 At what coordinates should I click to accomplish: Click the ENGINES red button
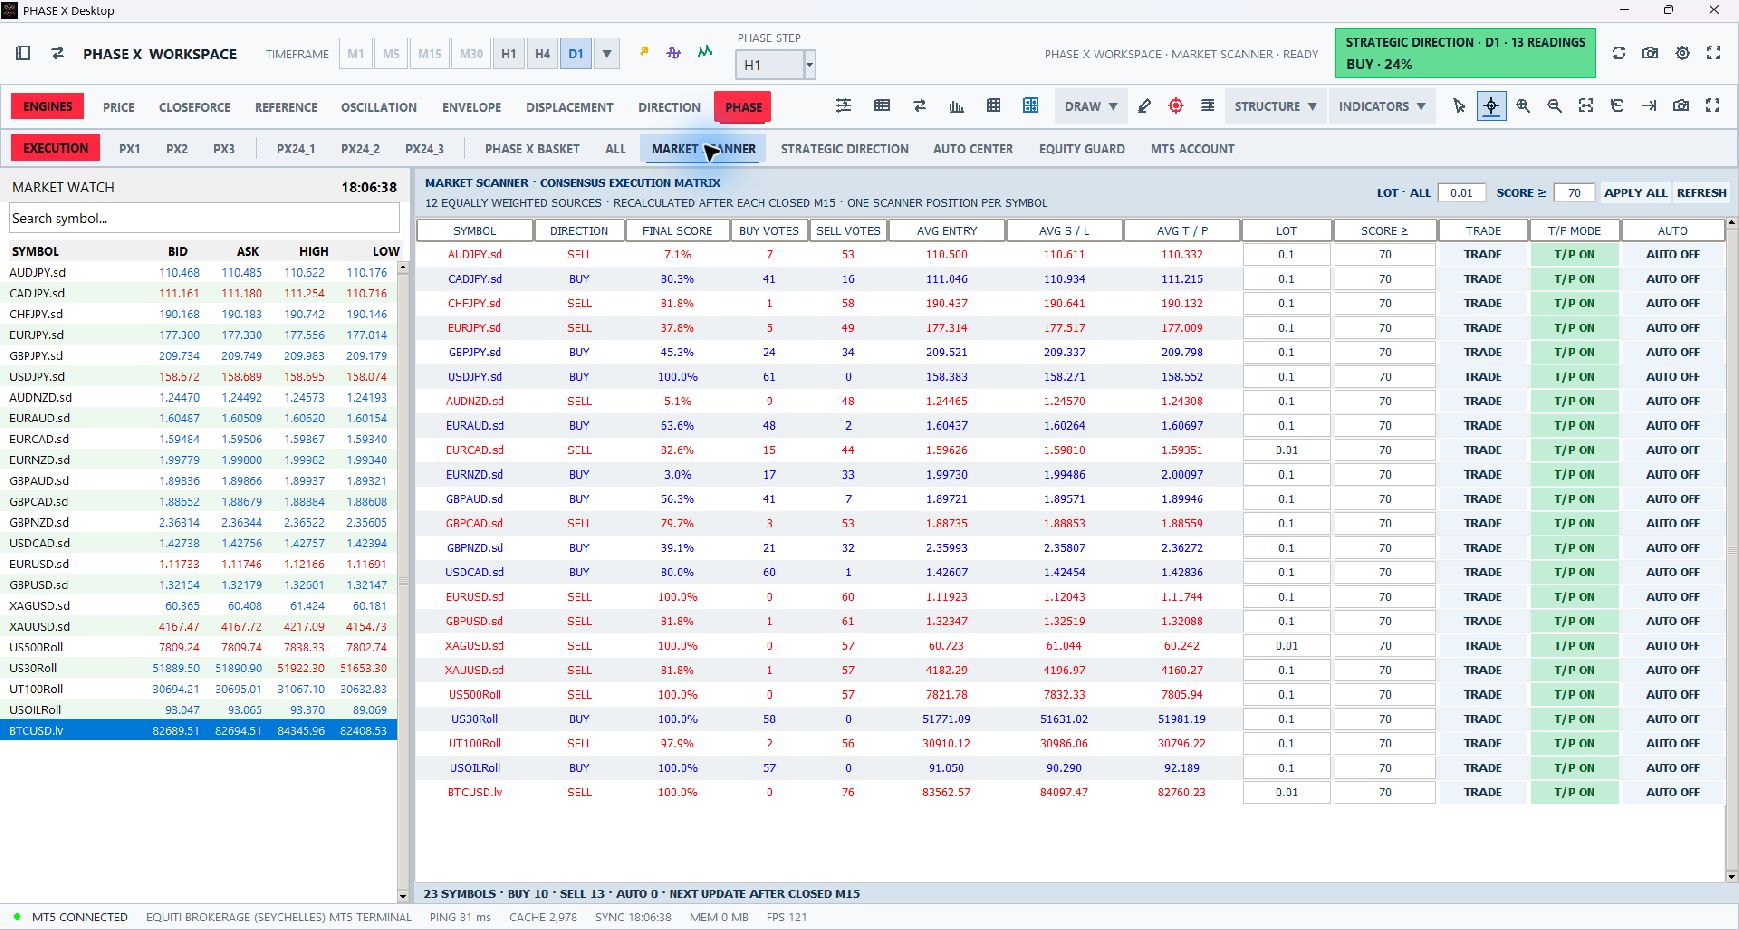[x=48, y=107]
